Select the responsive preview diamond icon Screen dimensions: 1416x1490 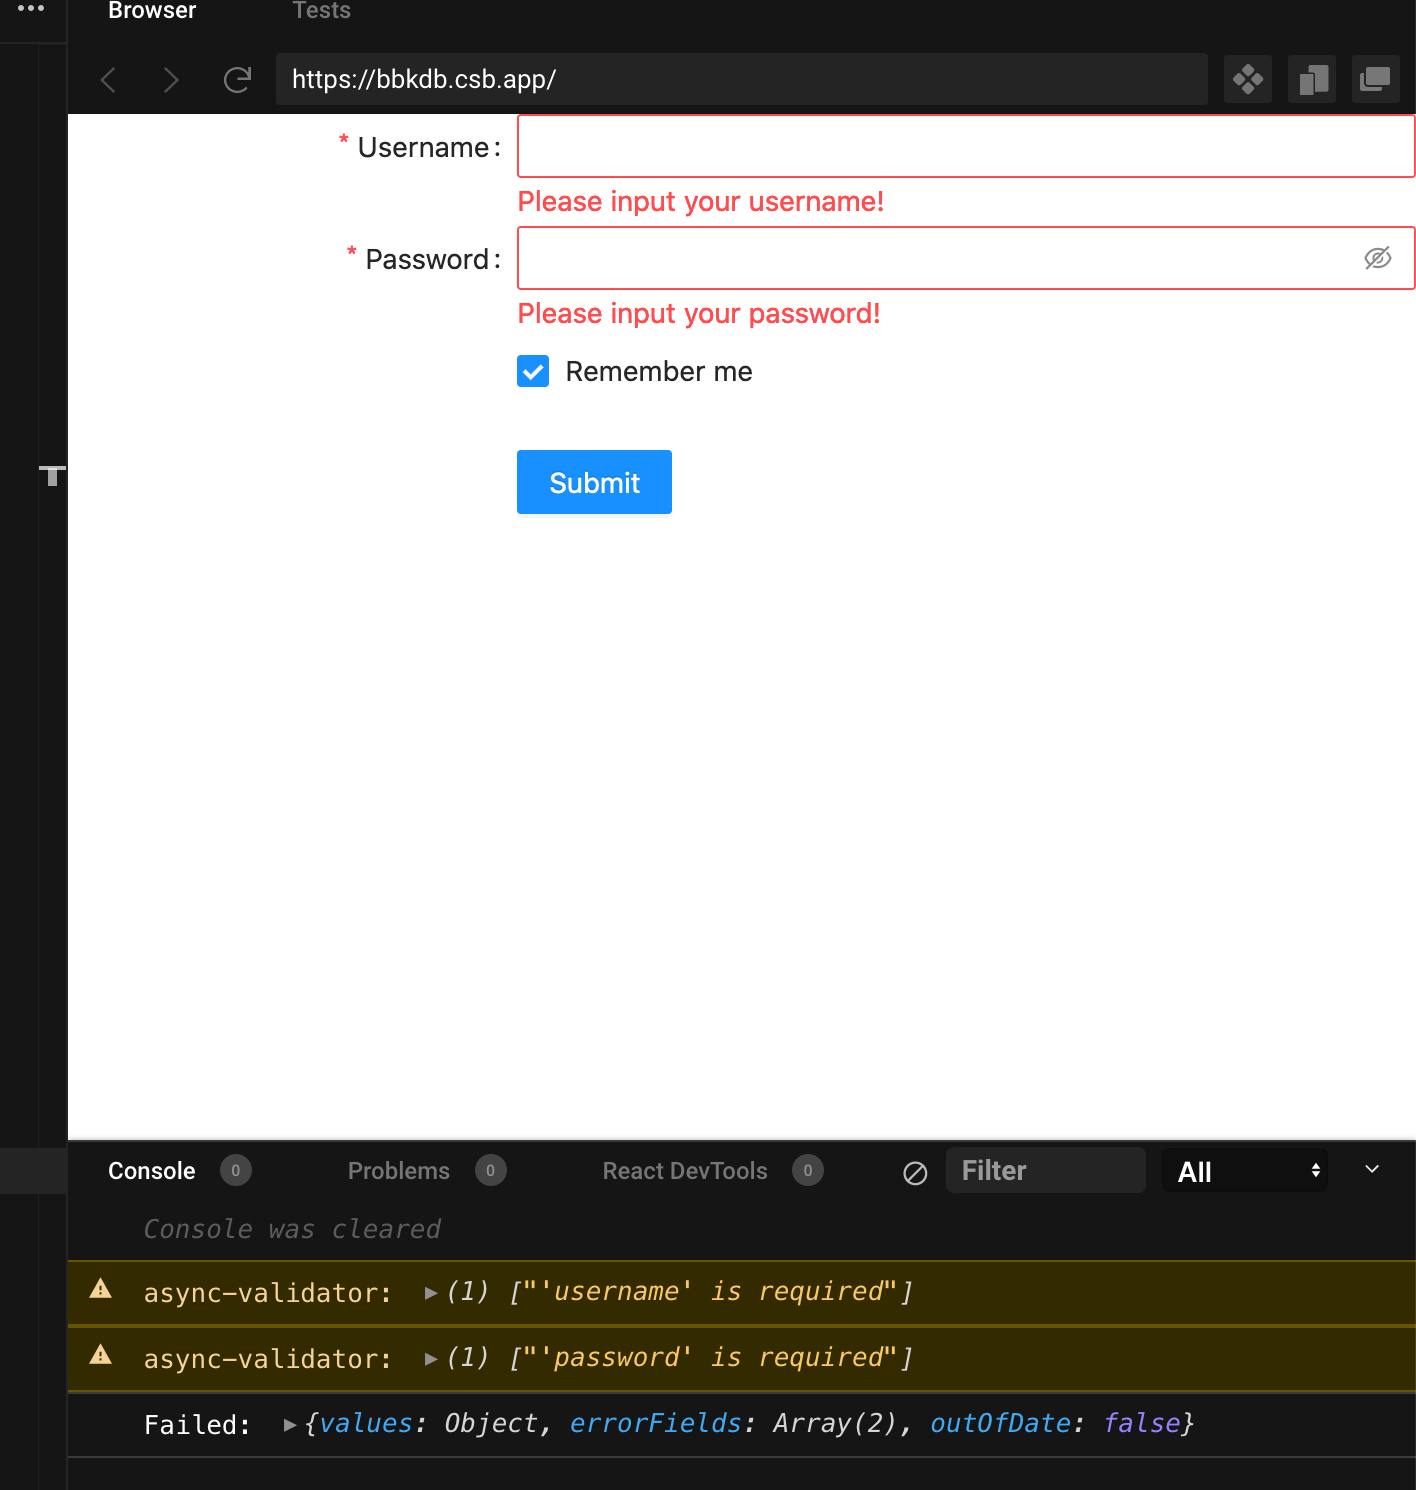1247,79
